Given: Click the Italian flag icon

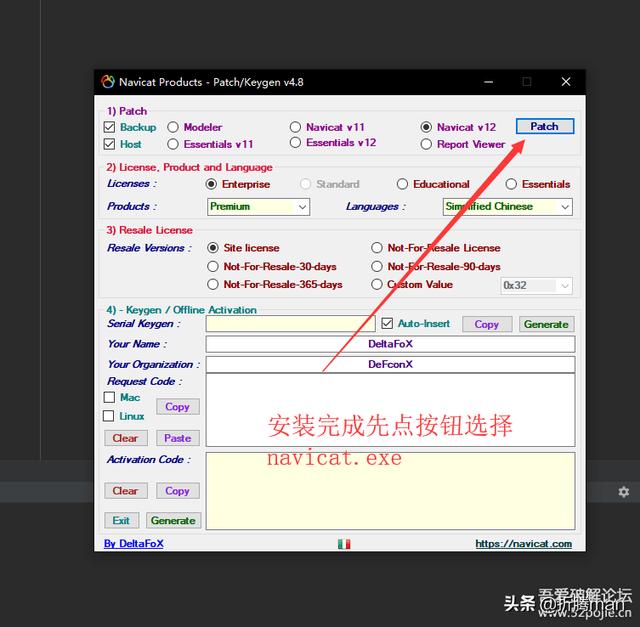Looking at the screenshot, I should [344, 544].
